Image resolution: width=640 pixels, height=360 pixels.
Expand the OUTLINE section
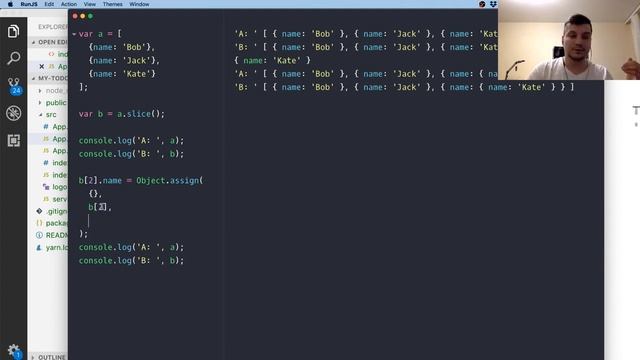click(49, 357)
